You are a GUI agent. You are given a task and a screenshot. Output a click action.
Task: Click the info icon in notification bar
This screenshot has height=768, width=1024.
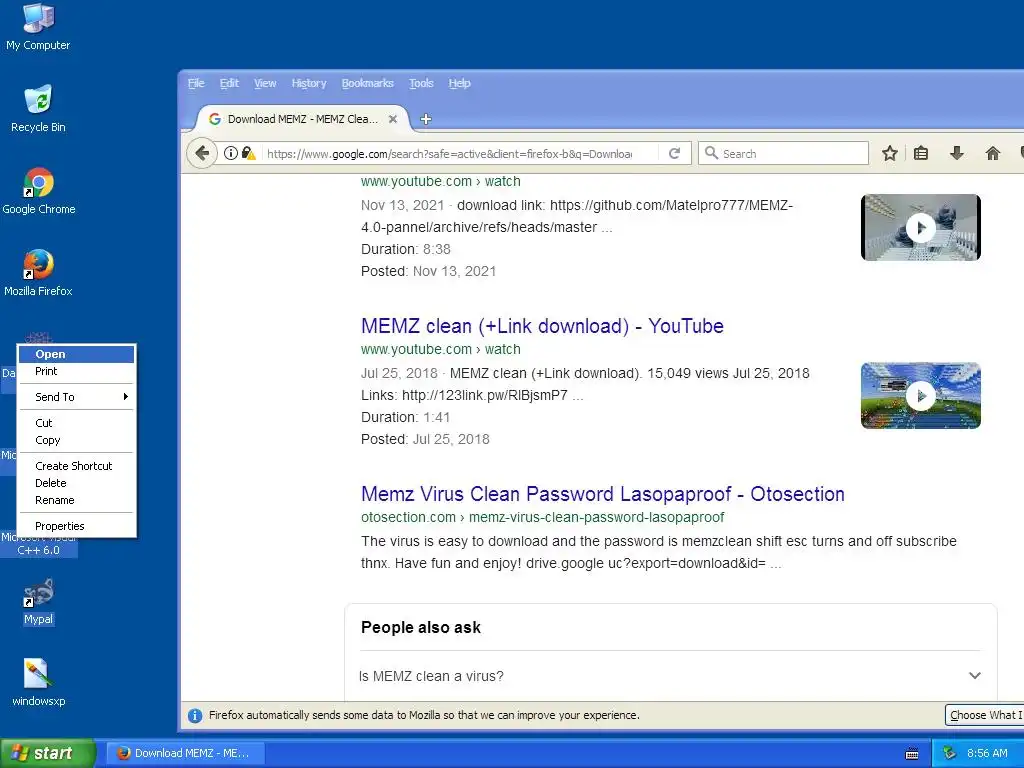point(195,716)
